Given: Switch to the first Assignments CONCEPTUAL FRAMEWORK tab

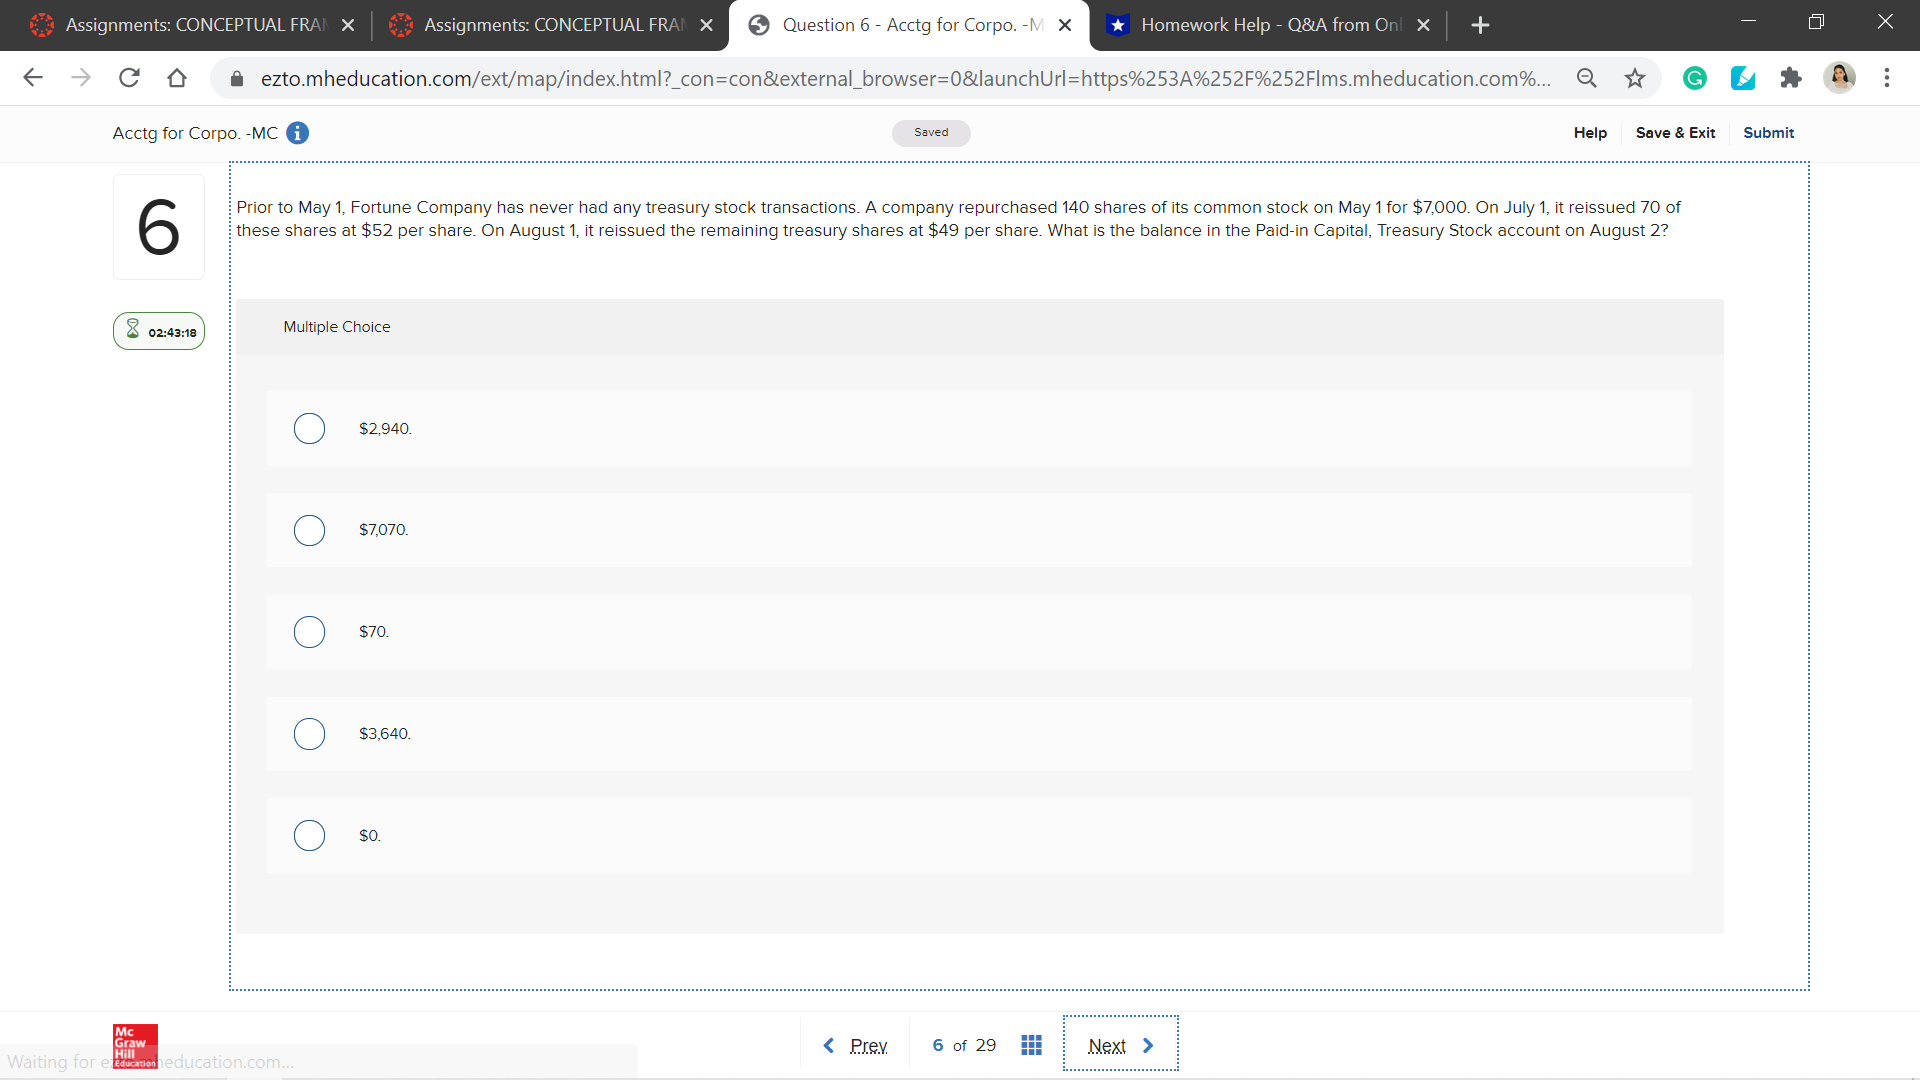Looking at the screenshot, I should (194, 25).
